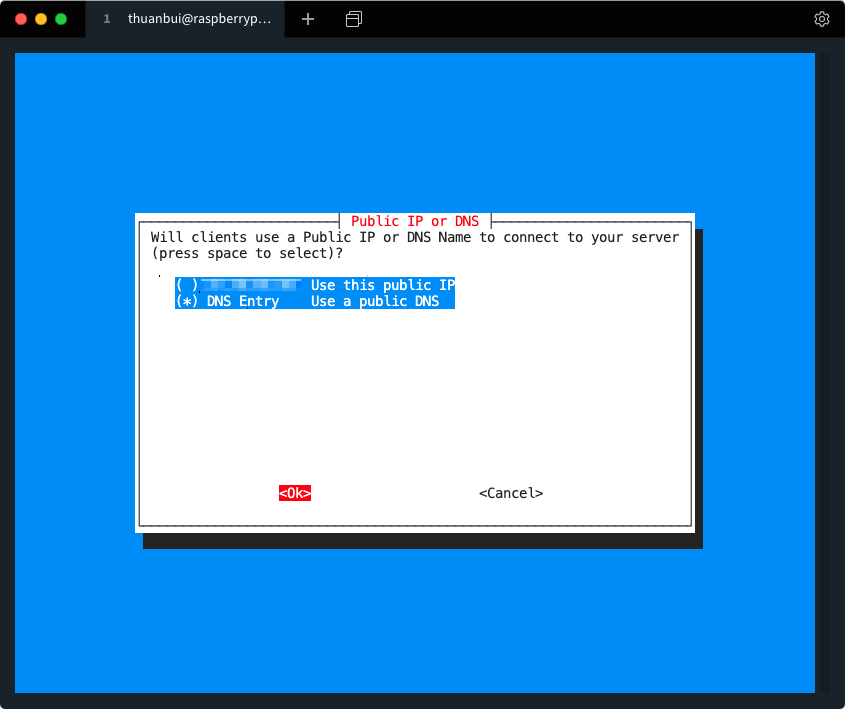
Task: Open terminal settings via gear icon
Action: pyautogui.click(x=822, y=19)
